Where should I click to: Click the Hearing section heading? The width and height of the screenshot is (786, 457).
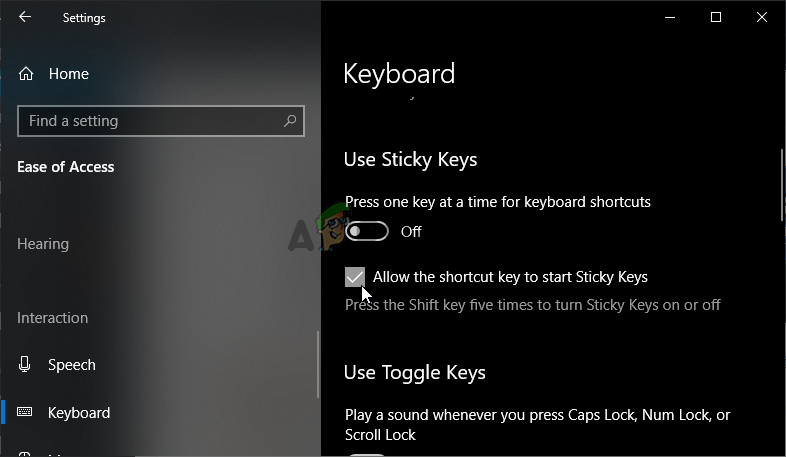coord(43,244)
